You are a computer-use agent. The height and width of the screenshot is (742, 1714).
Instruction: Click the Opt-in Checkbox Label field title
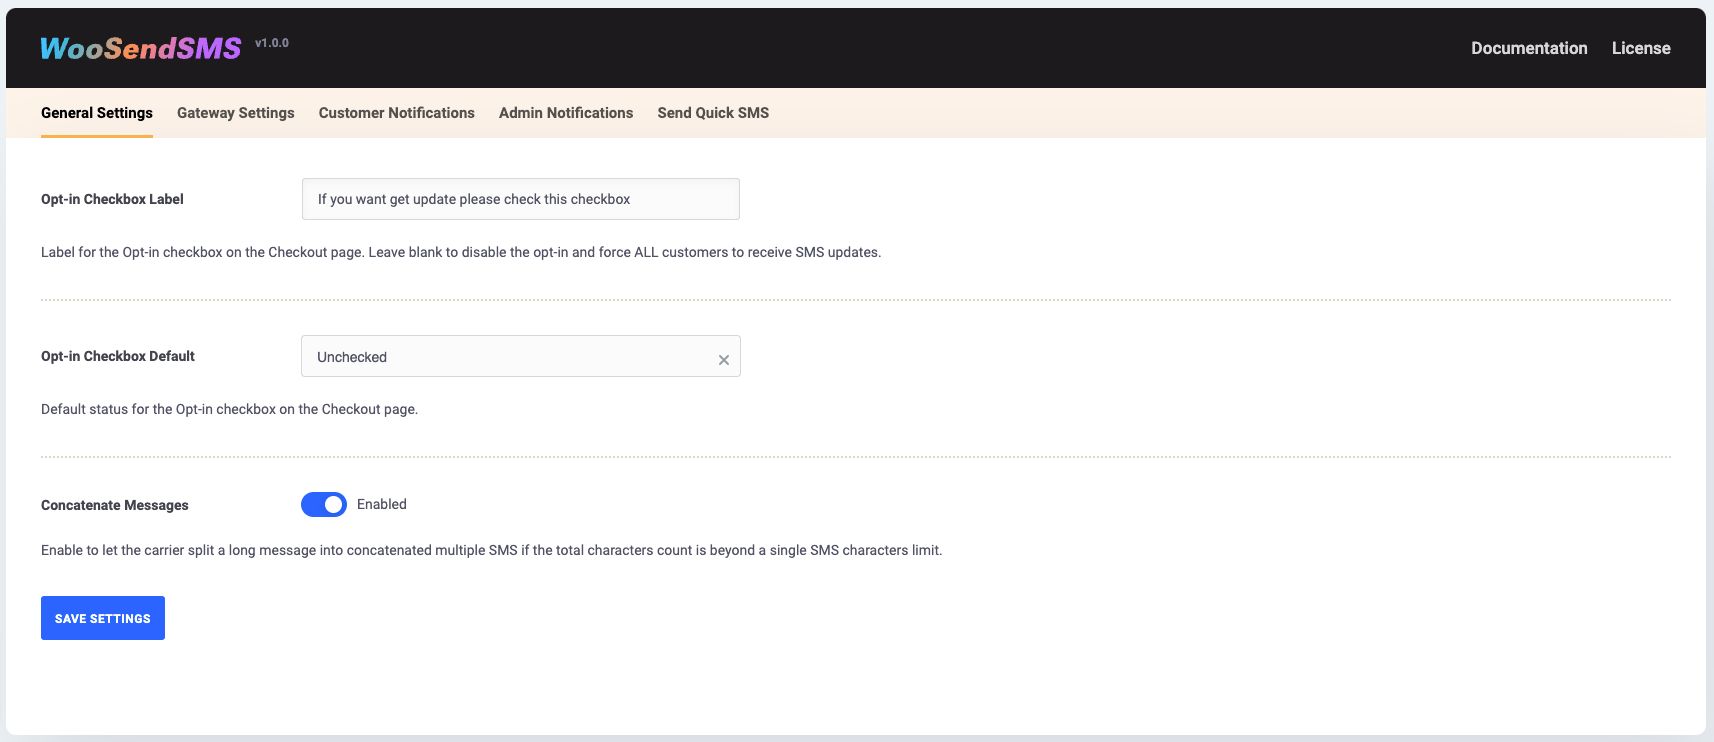pos(112,199)
